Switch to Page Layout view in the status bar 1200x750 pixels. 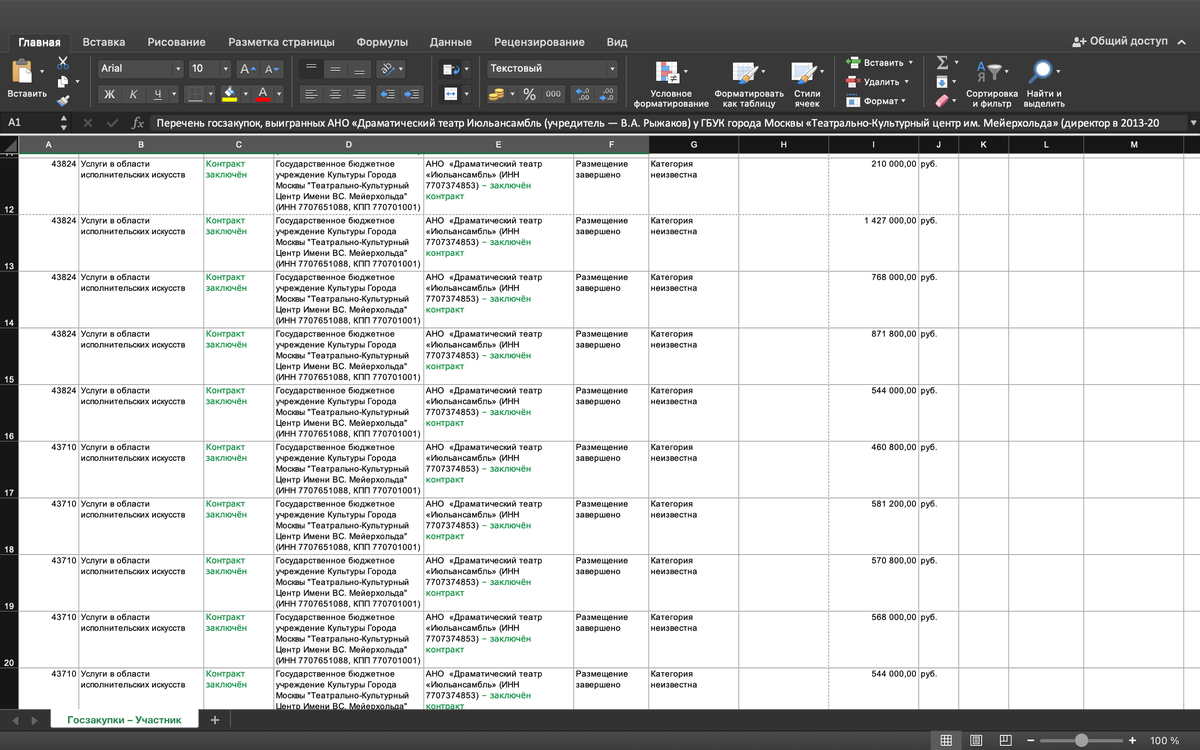[976, 740]
